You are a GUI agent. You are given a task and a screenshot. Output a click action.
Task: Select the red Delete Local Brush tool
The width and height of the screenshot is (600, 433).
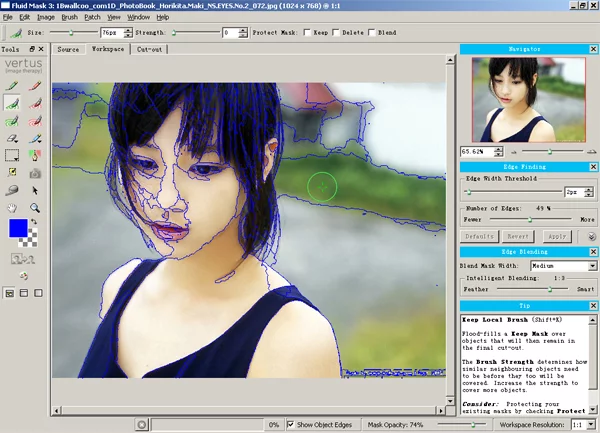click(x=35, y=103)
